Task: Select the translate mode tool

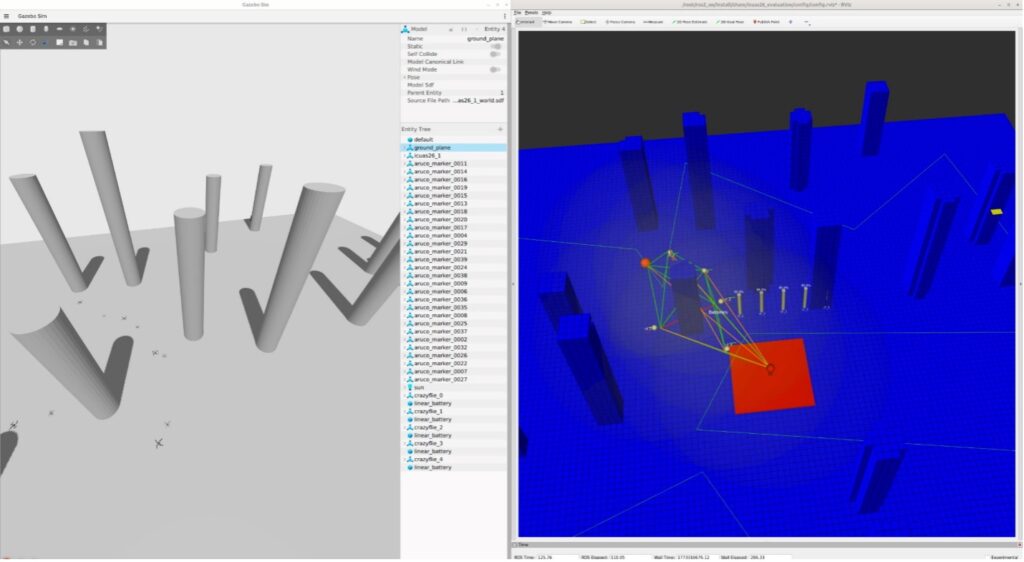Action: tap(20, 42)
